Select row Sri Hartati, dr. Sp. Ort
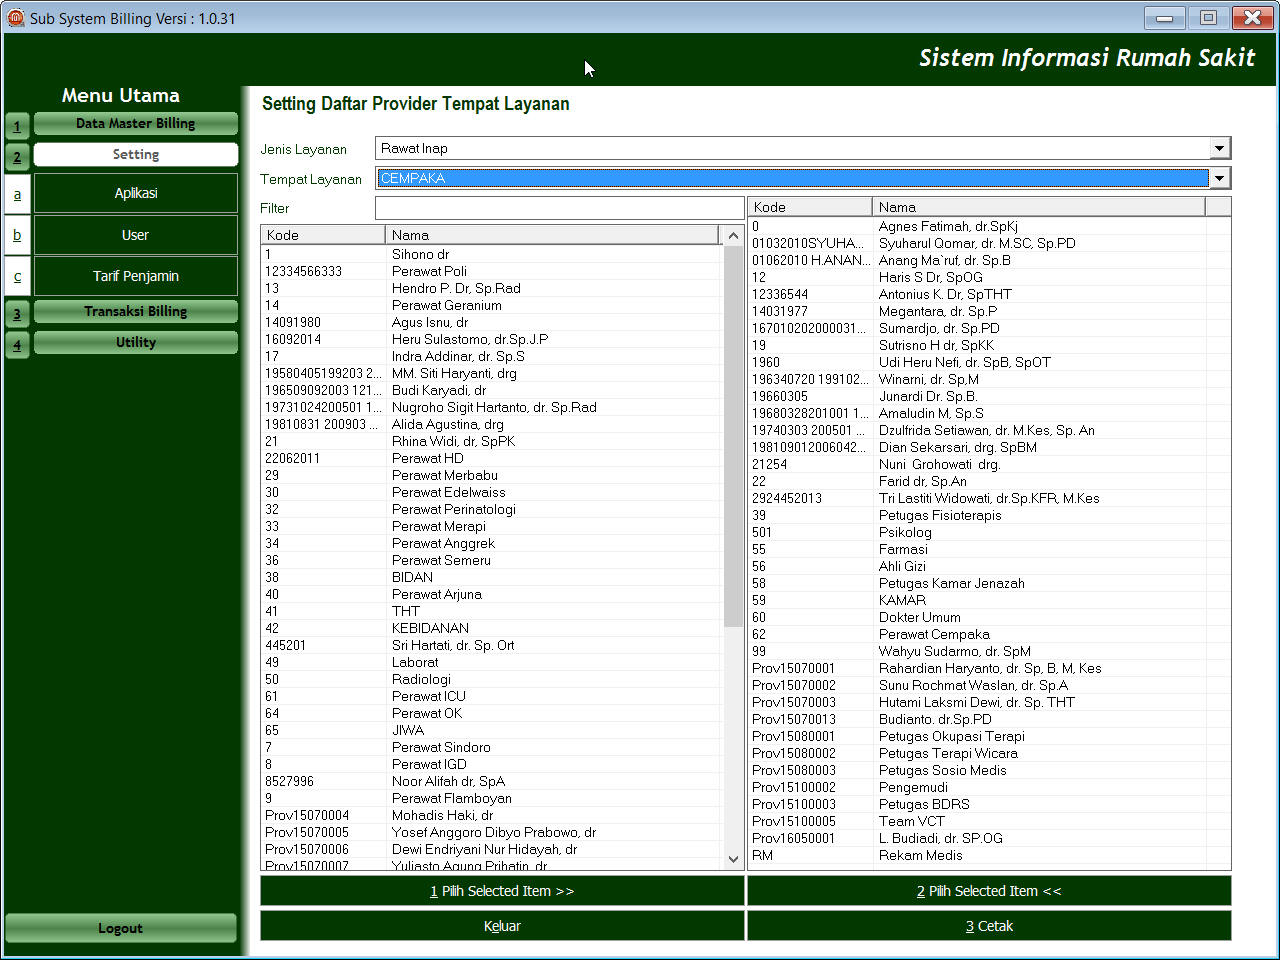Screen dimensions: 1280x960 [x=490, y=645]
